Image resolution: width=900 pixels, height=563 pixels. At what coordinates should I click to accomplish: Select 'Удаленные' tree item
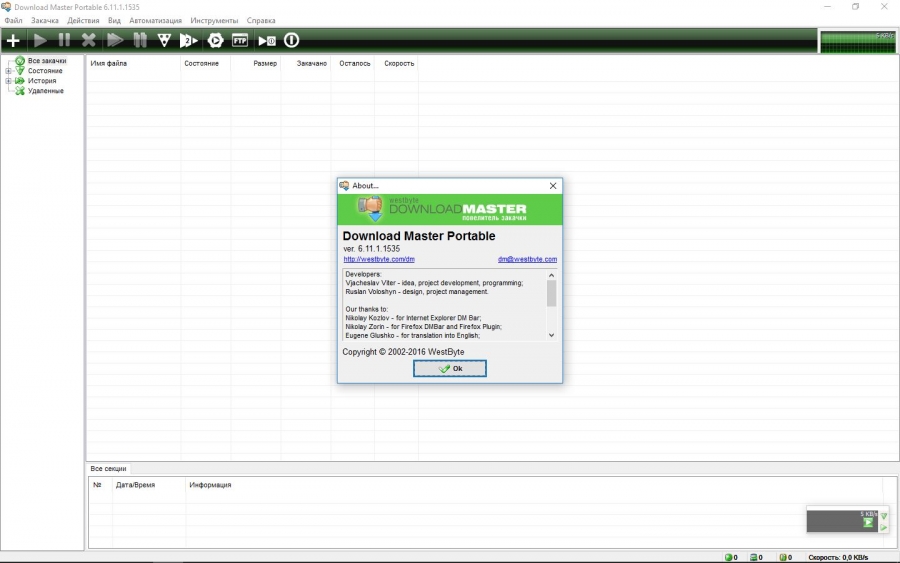(45, 91)
